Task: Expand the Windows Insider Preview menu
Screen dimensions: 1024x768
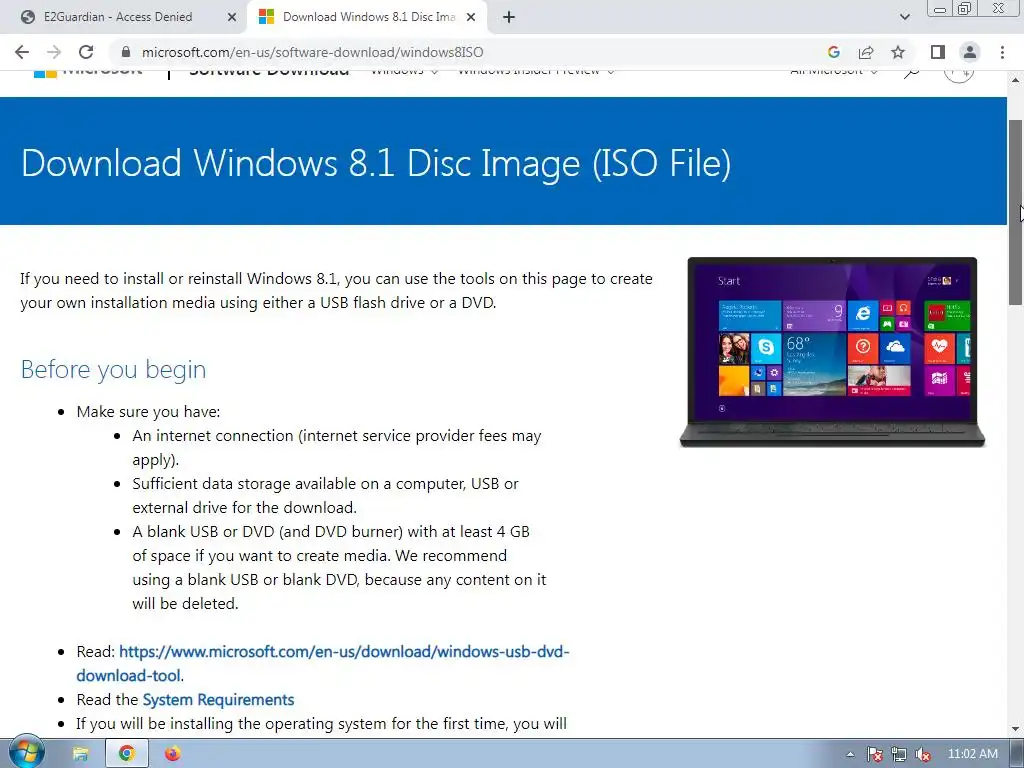Action: tap(536, 71)
